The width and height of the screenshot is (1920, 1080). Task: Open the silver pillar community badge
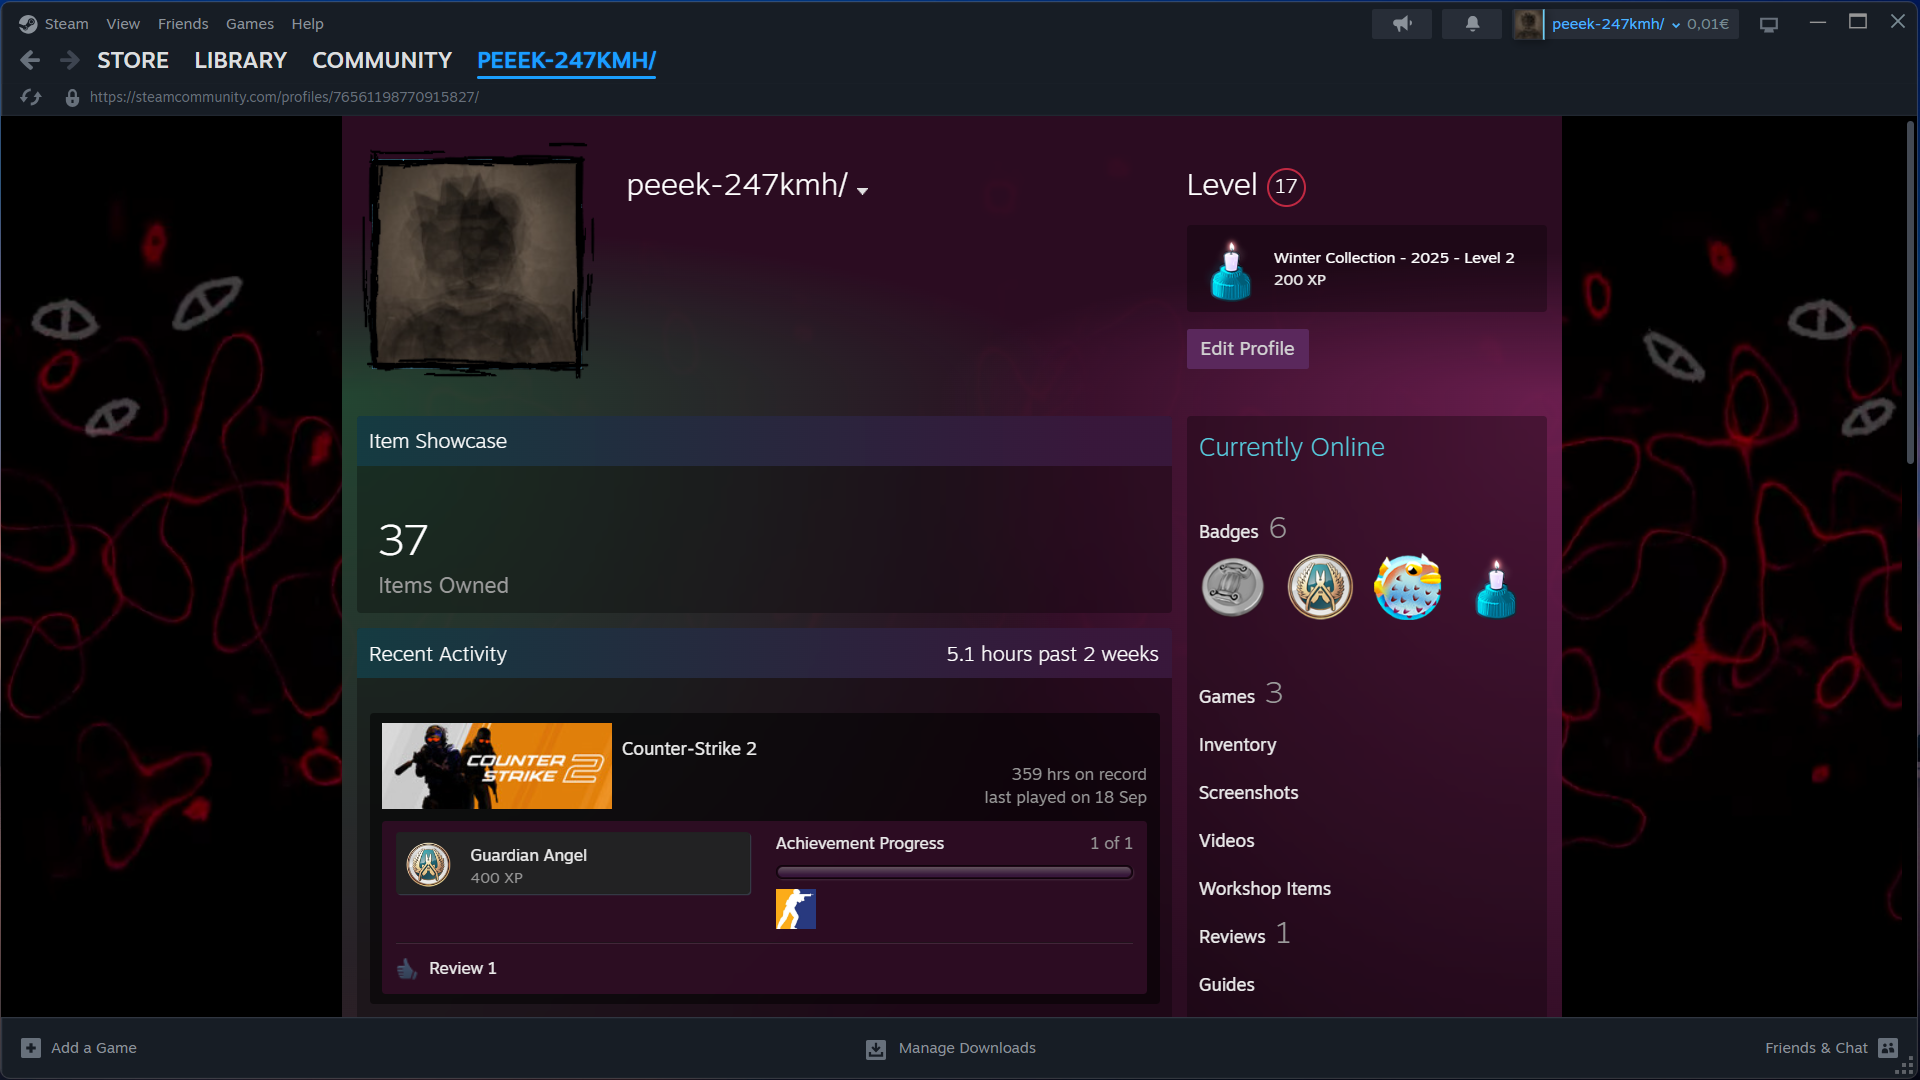coord(1232,587)
